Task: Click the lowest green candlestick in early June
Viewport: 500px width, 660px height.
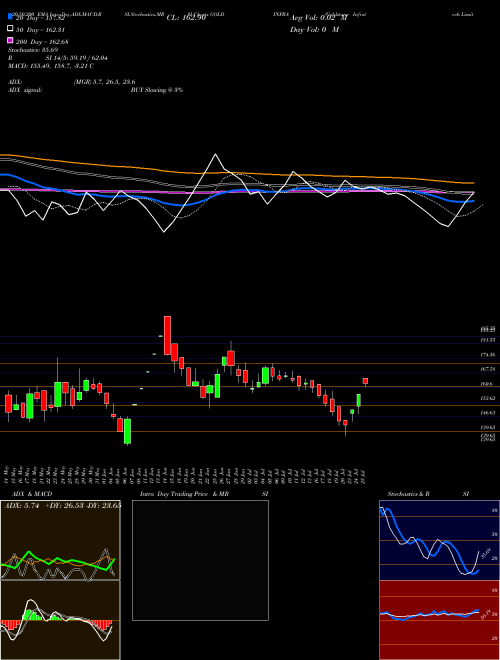Action: pos(127,431)
